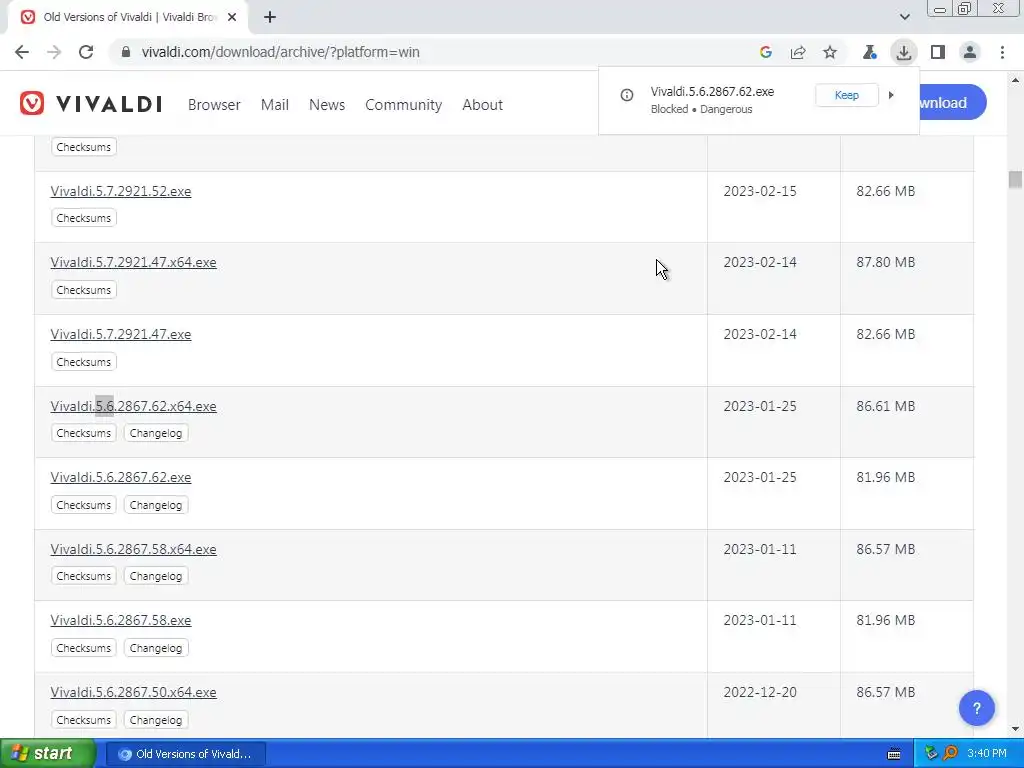Download Vivaldi.5.6.2867.58.exe
The height and width of the screenshot is (768, 1024).
click(121, 620)
